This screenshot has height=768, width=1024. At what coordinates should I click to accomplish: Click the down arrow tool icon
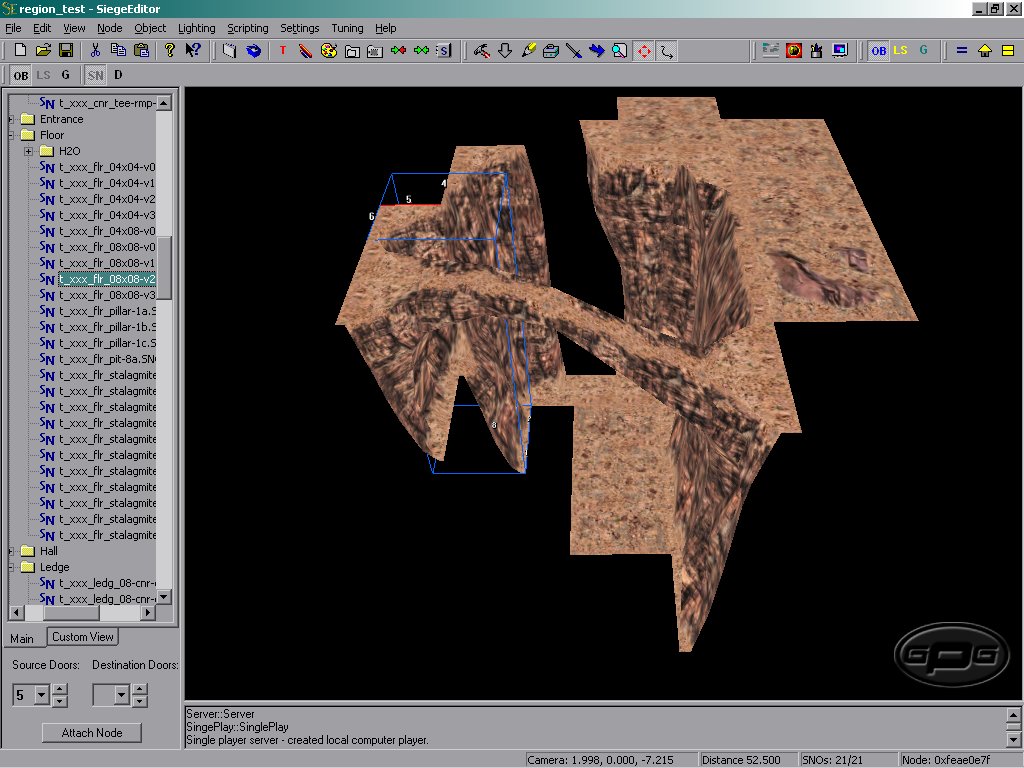[x=505, y=50]
